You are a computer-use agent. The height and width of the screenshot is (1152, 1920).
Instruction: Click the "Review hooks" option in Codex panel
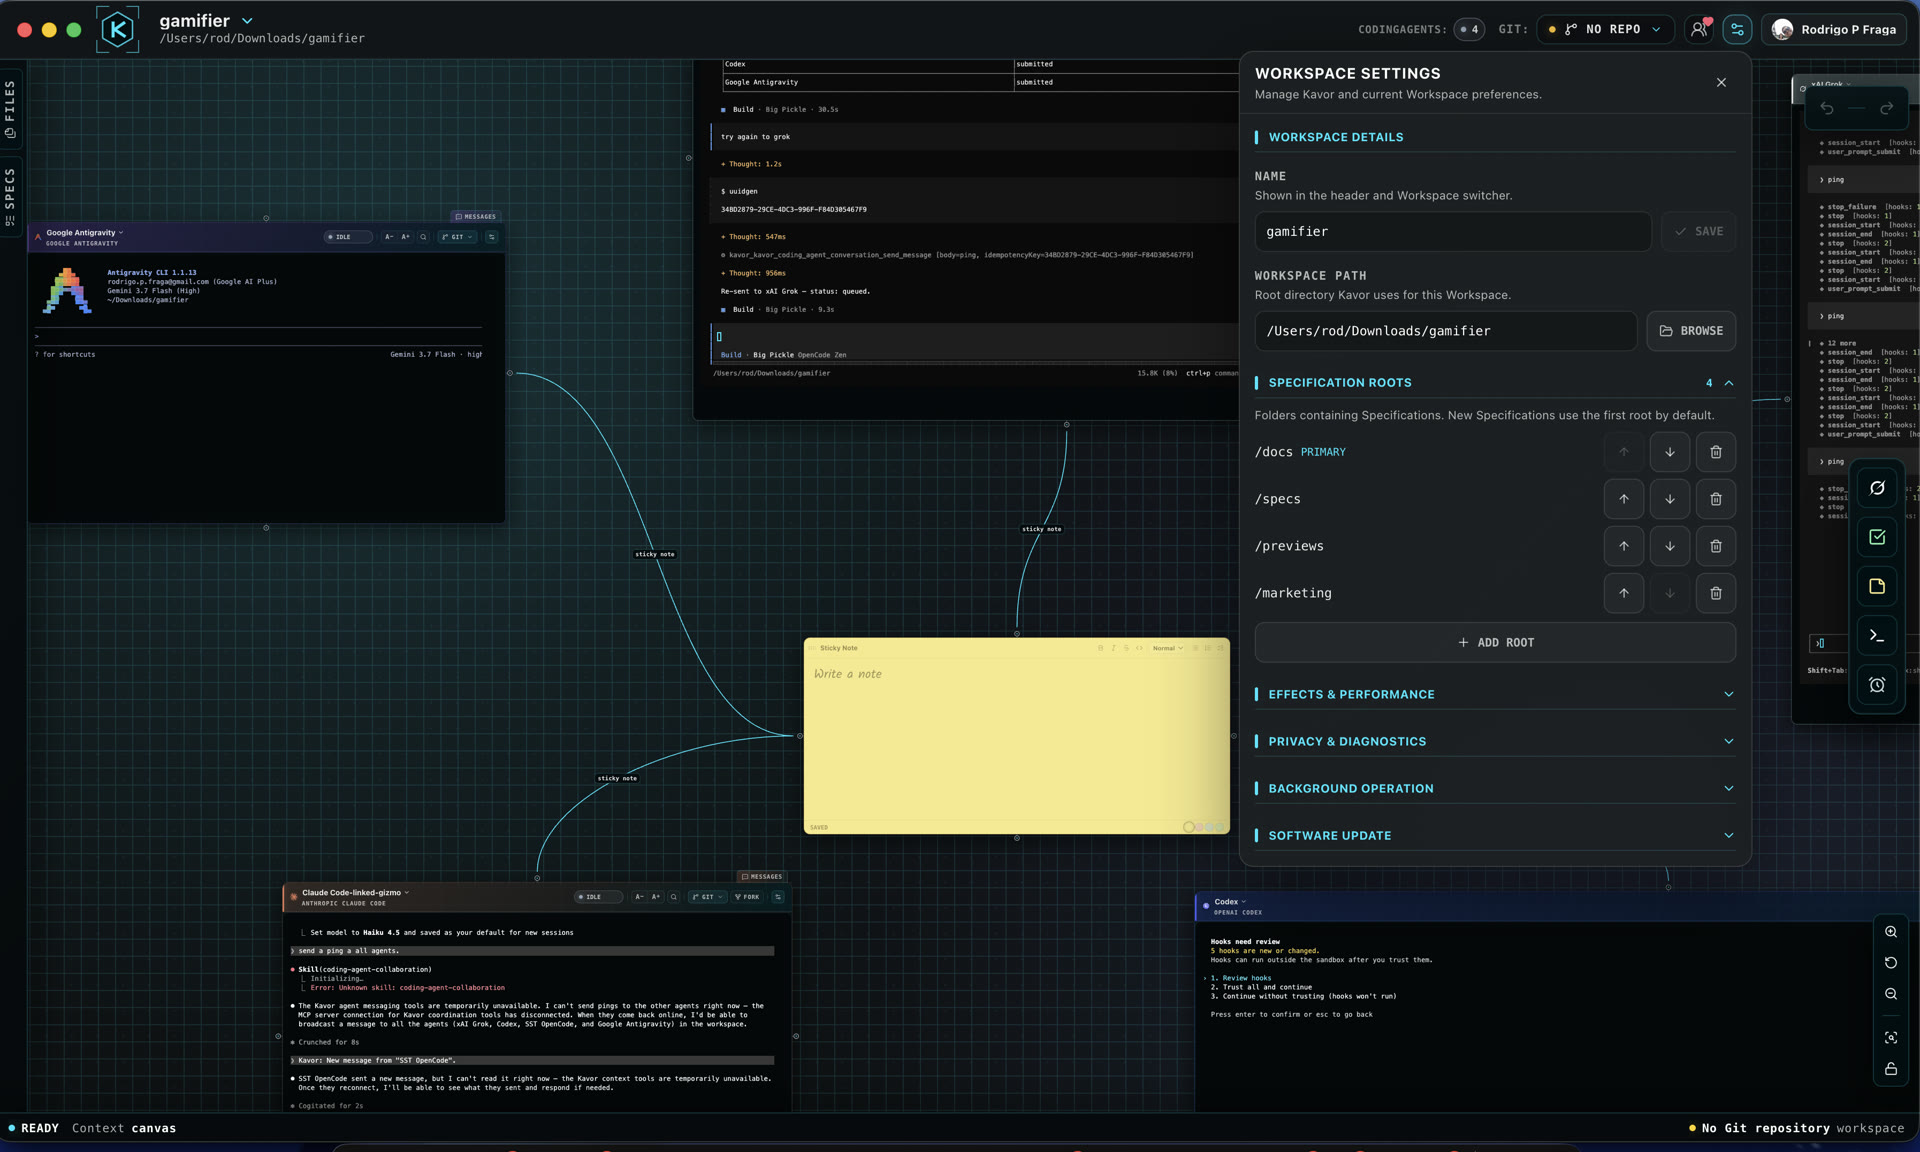(1246, 978)
